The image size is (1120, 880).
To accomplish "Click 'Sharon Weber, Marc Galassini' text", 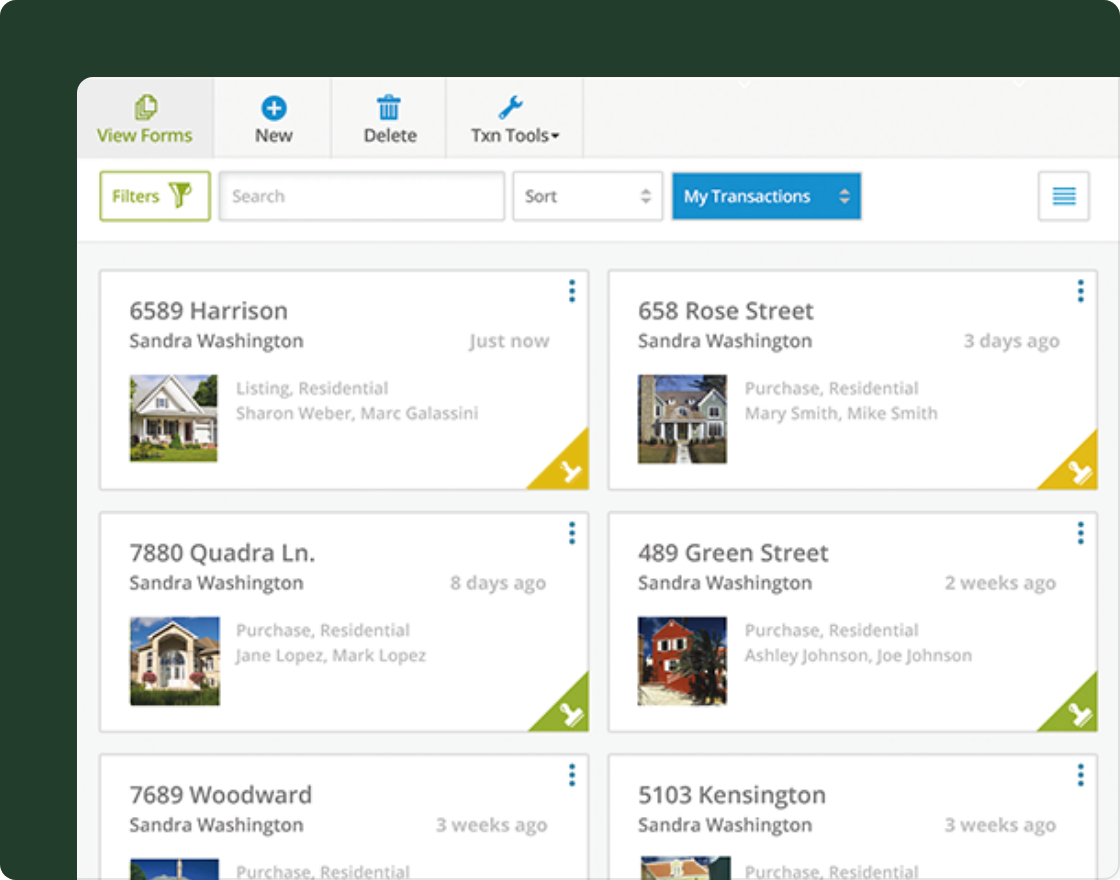I will click(x=357, y=414).
